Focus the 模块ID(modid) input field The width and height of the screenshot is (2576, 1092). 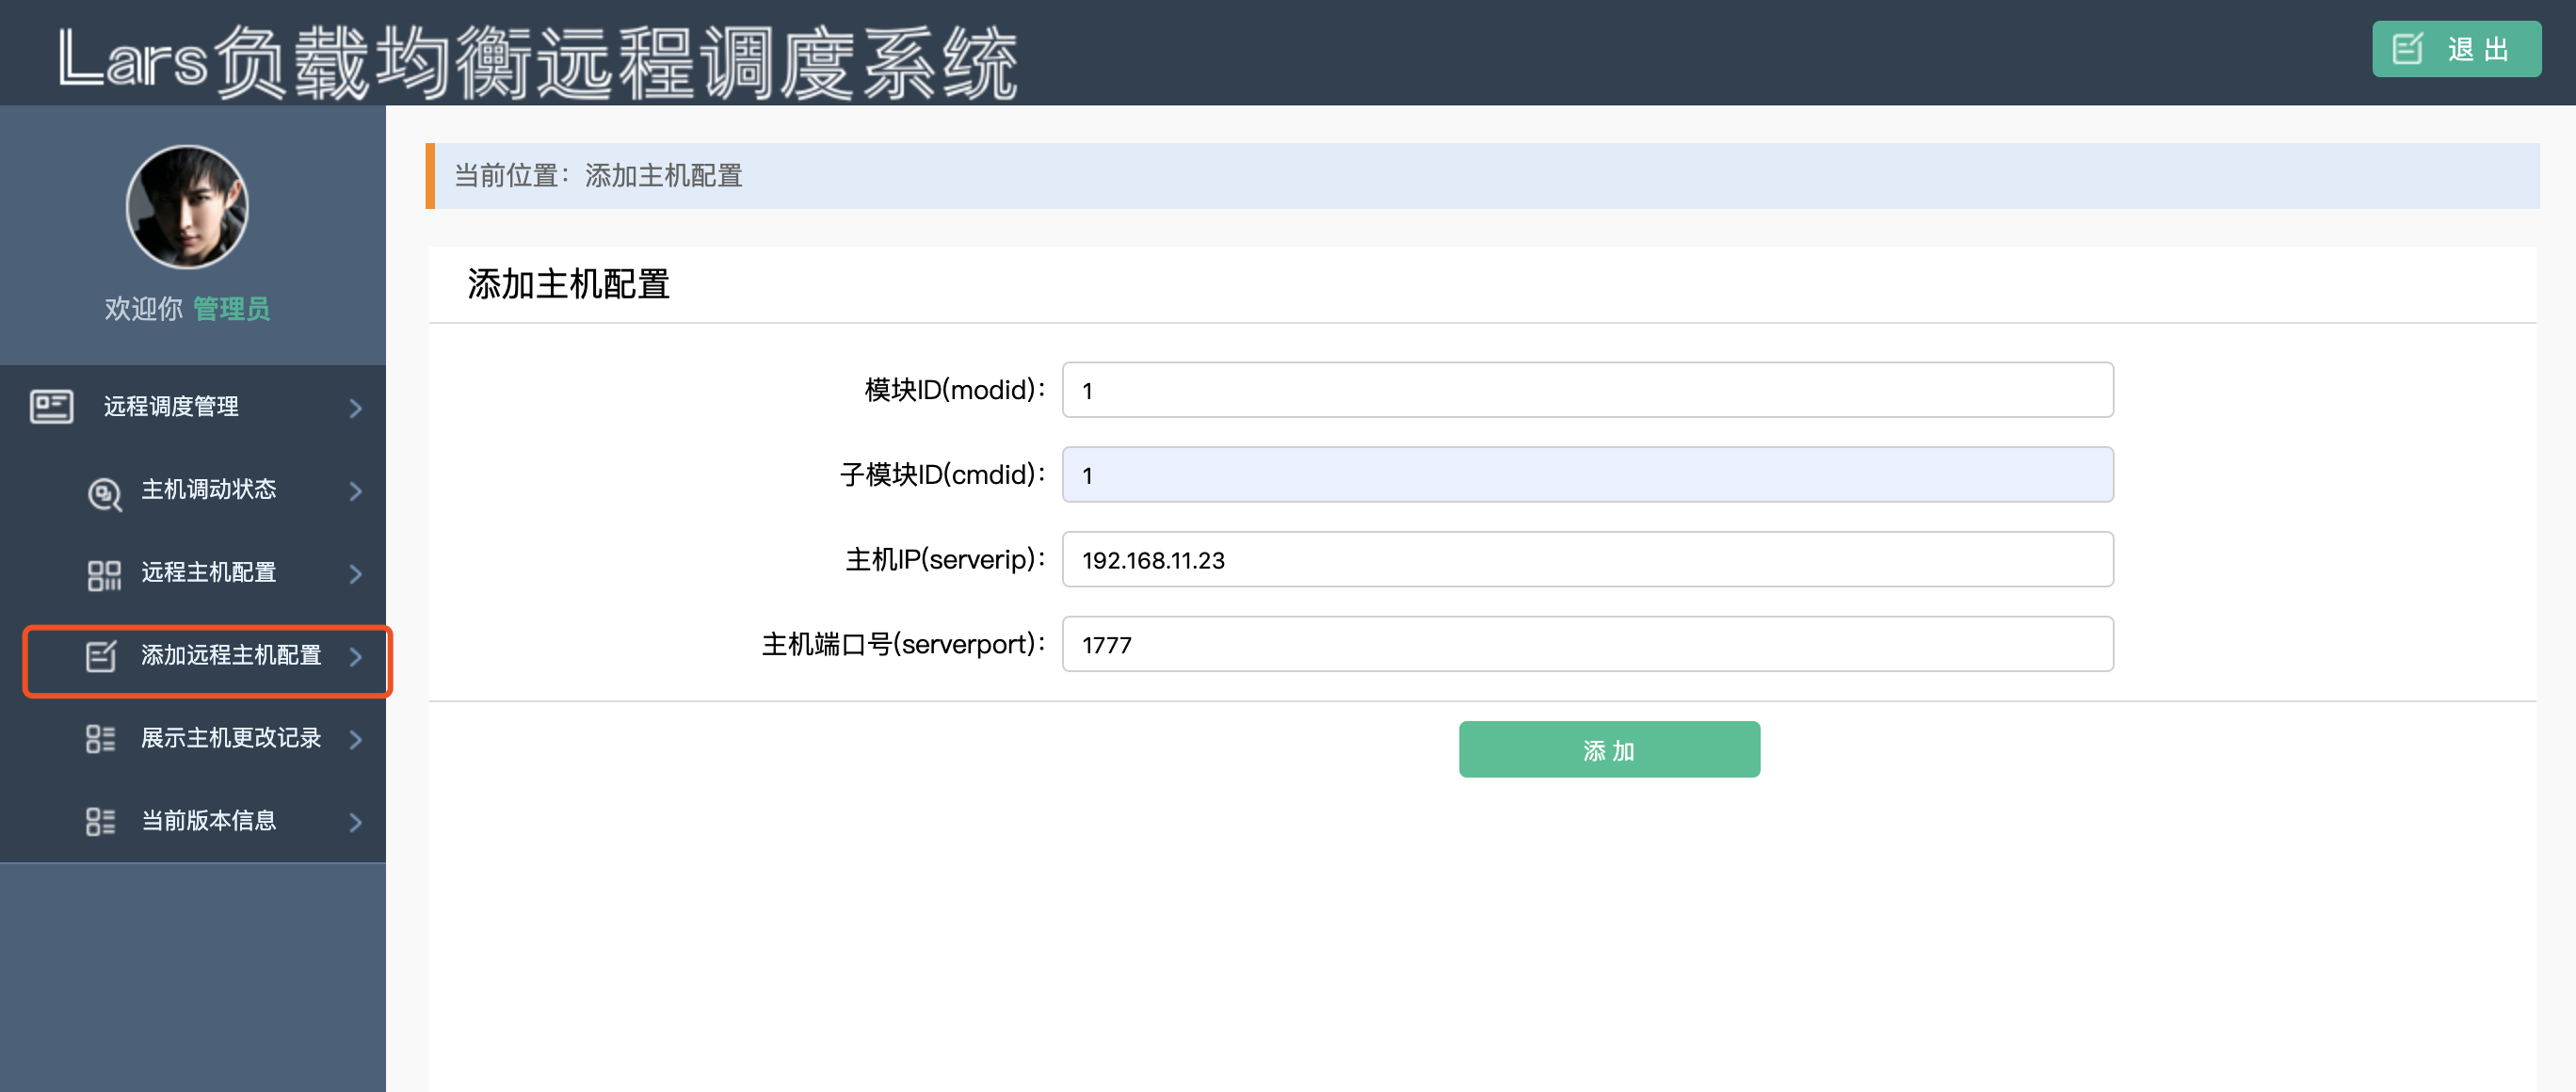coord(1586,390)
